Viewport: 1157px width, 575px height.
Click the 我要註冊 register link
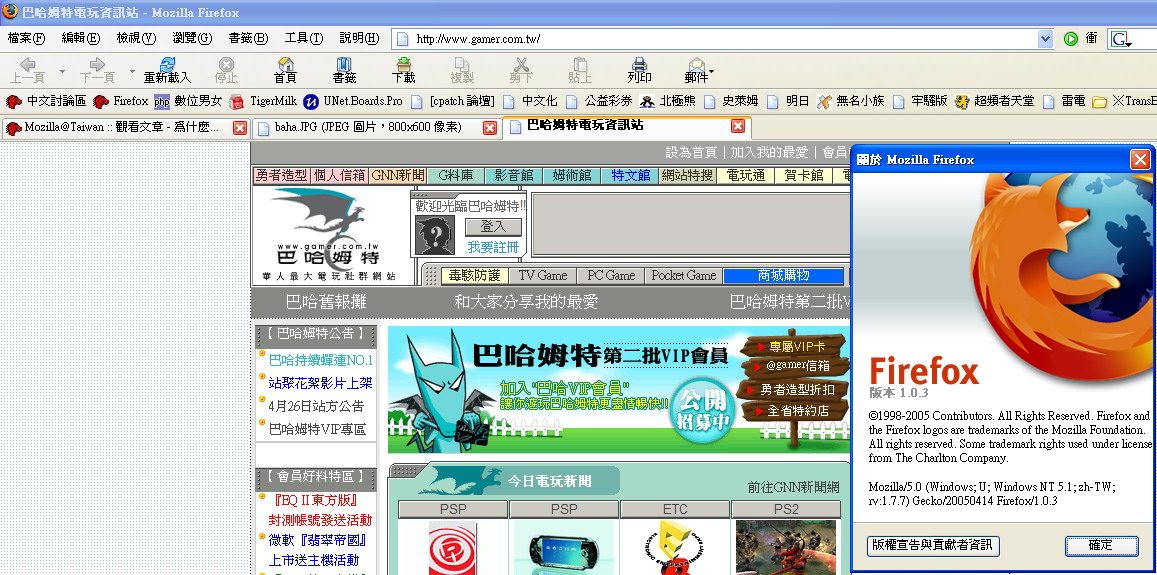(x=493, y=247)
